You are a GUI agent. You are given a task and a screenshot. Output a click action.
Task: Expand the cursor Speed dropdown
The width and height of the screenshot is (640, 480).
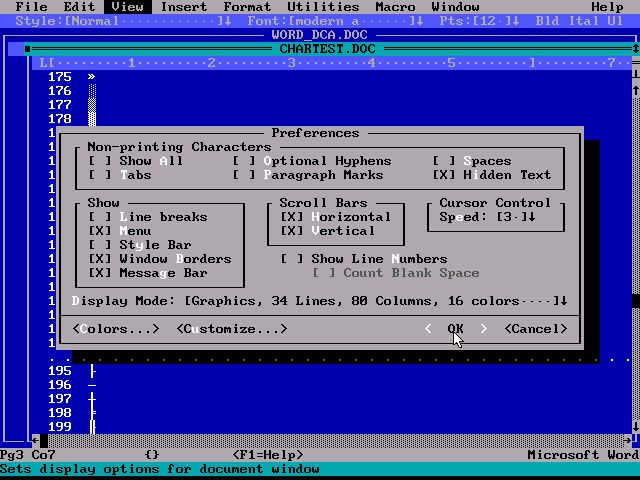click(531, 217)
